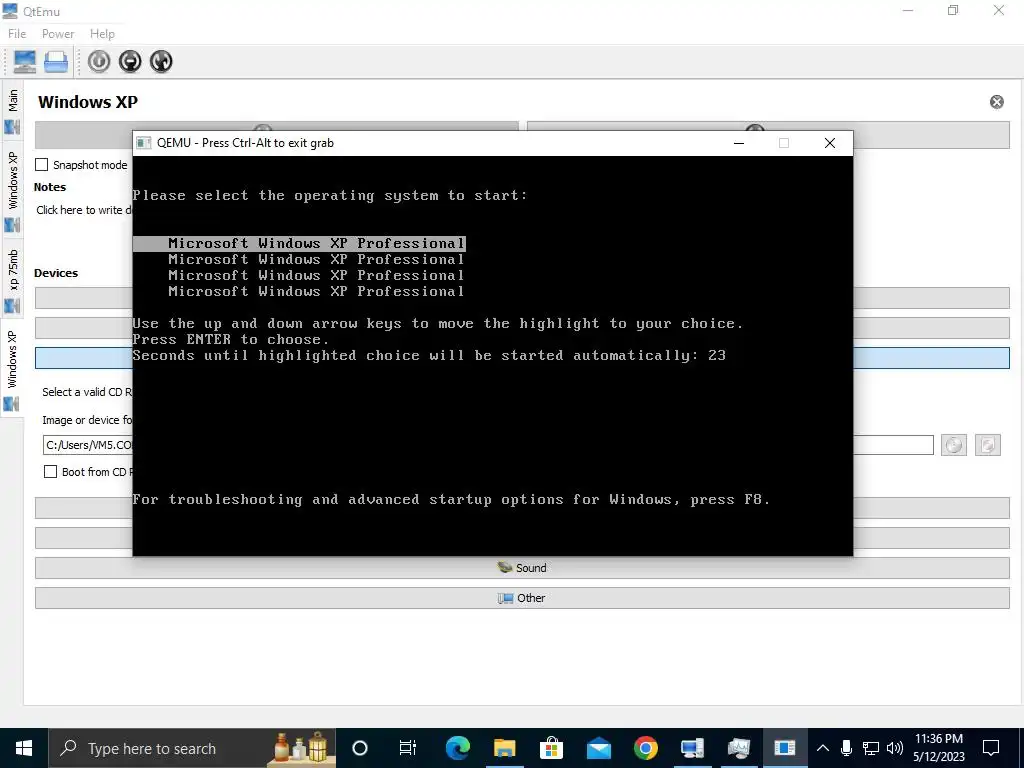Click the highlighted Windows XP Professional boot entry
The width and height of the screenshot is (1024, 768).
[x=299, y=244]
